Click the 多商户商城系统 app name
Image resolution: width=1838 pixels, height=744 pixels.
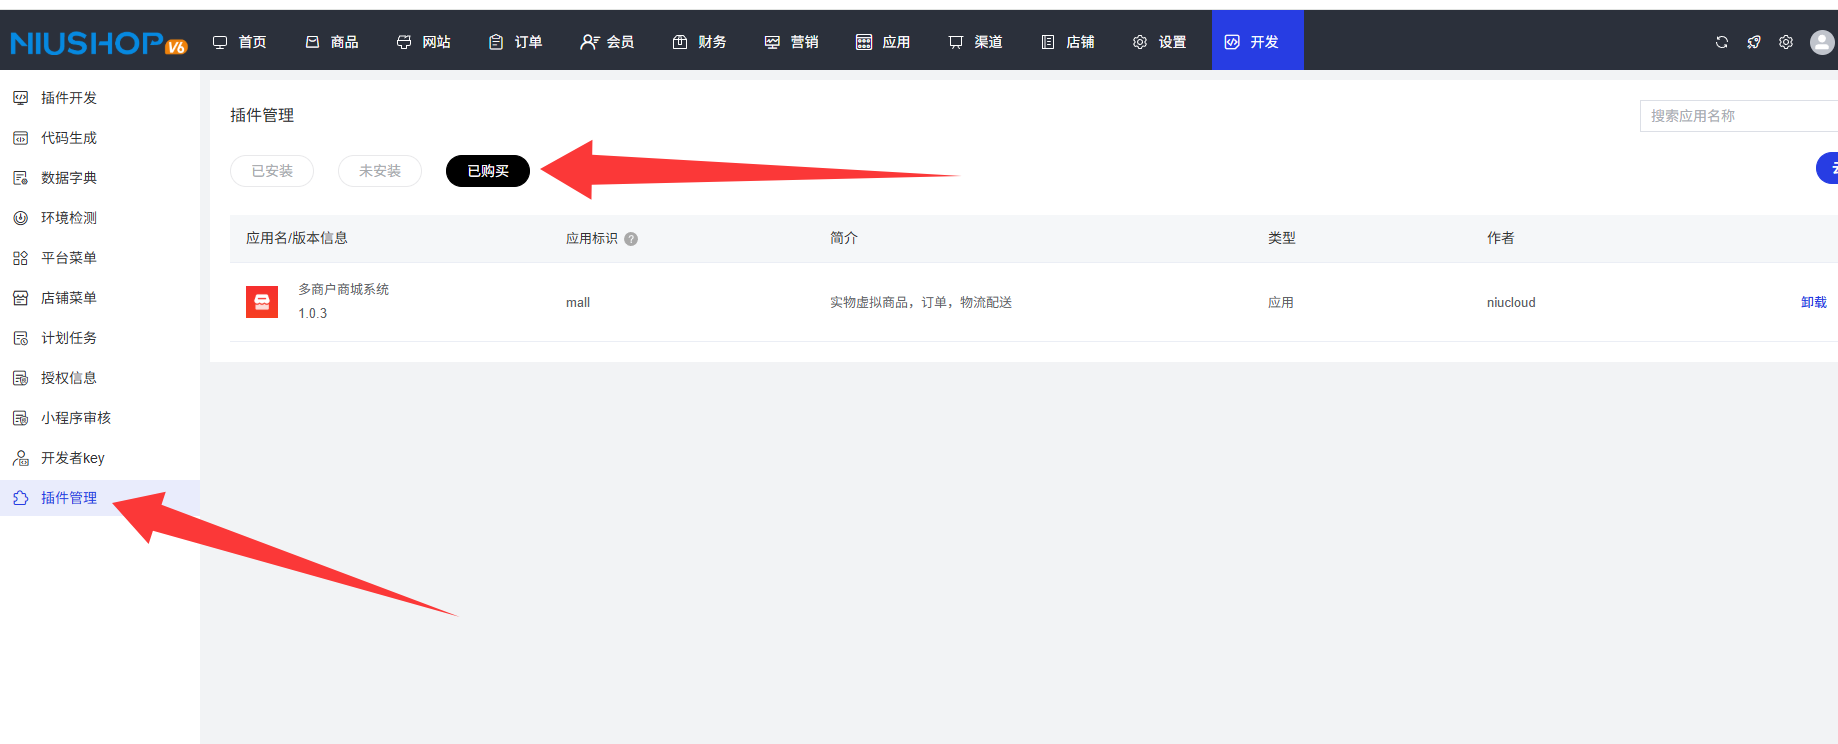(x=344, y=289)
